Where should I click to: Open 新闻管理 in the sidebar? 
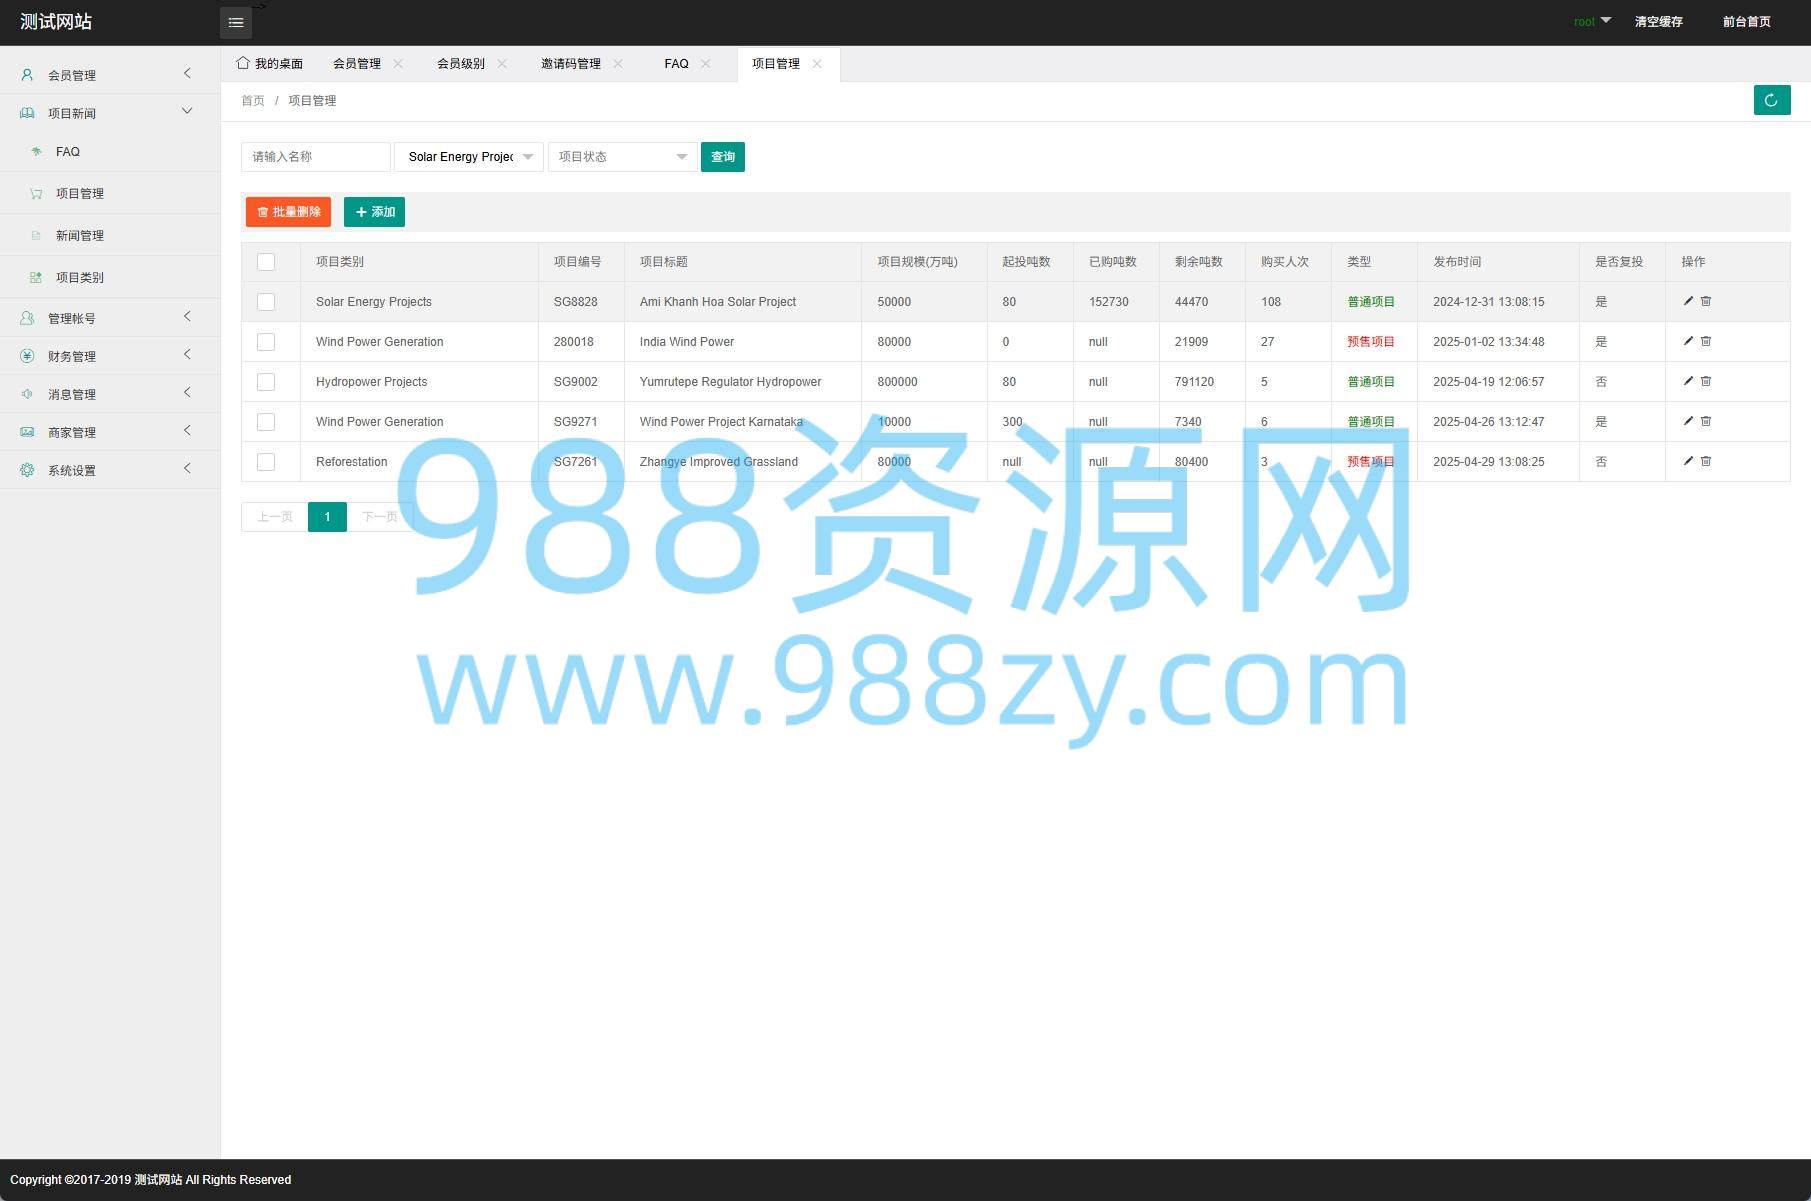(80, 236)
